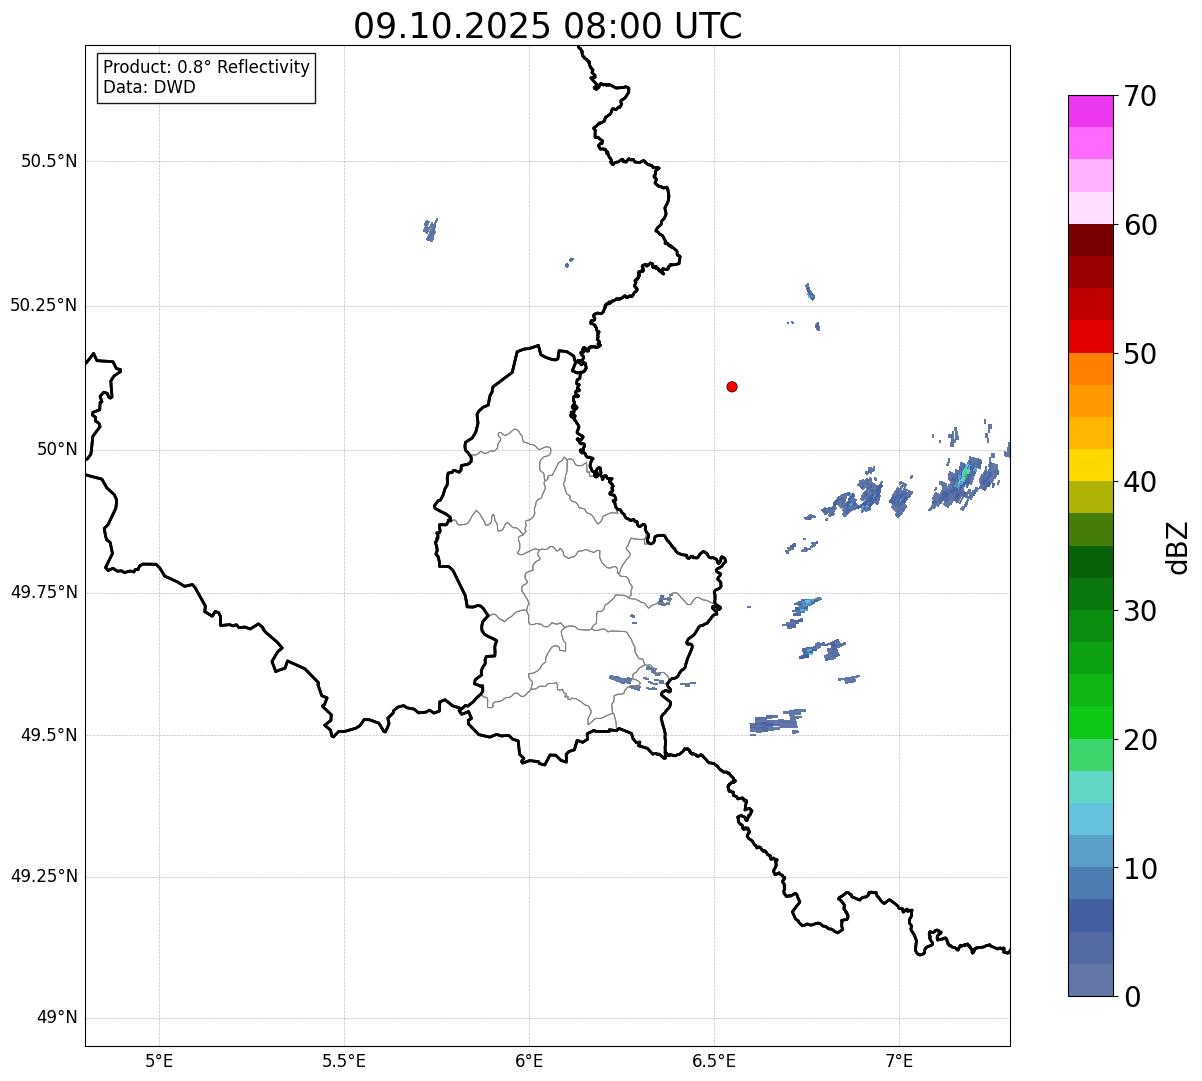
Task: Click the 7°E longitude label
Action: click(x=900, y=1060)
